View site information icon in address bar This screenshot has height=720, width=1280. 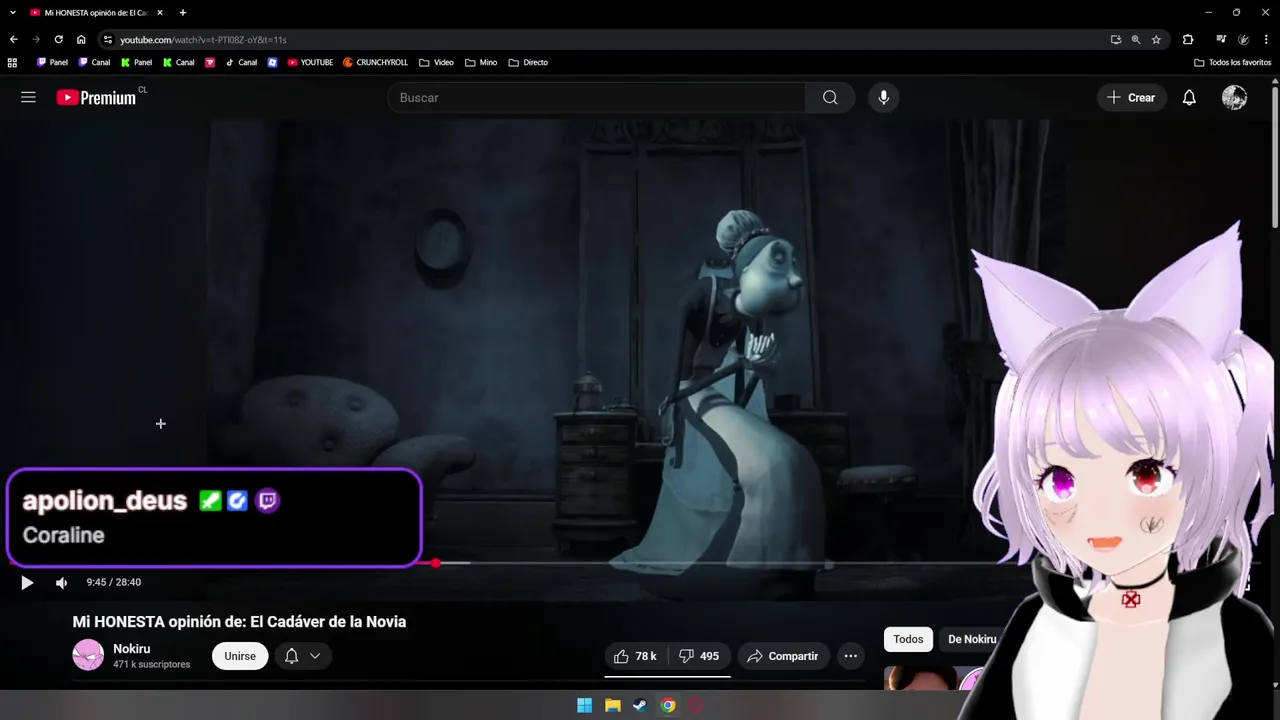[x=107, y=39]
